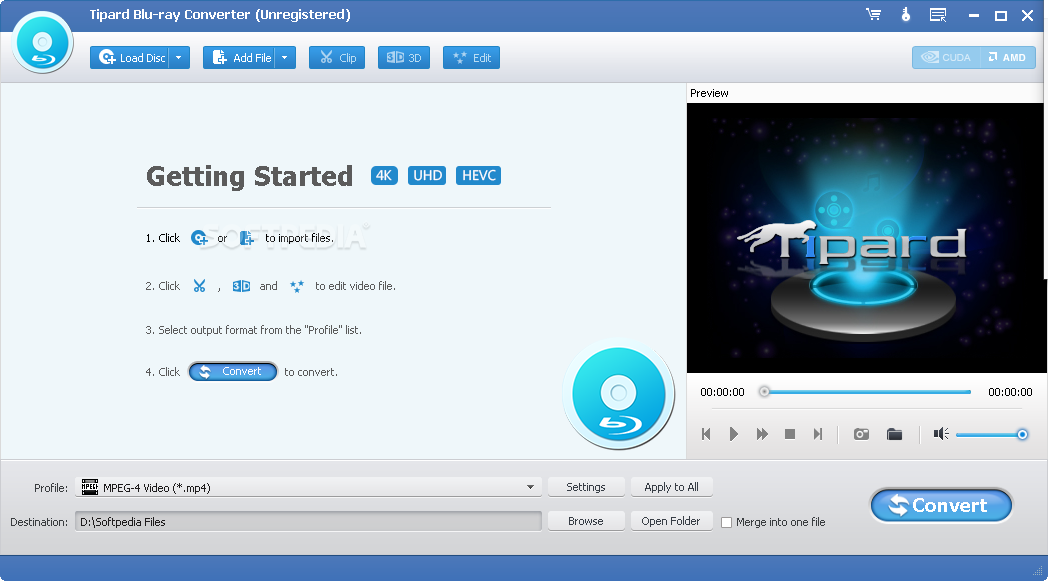
Task: Adjust the volume slider
Action: coord(992,435)
